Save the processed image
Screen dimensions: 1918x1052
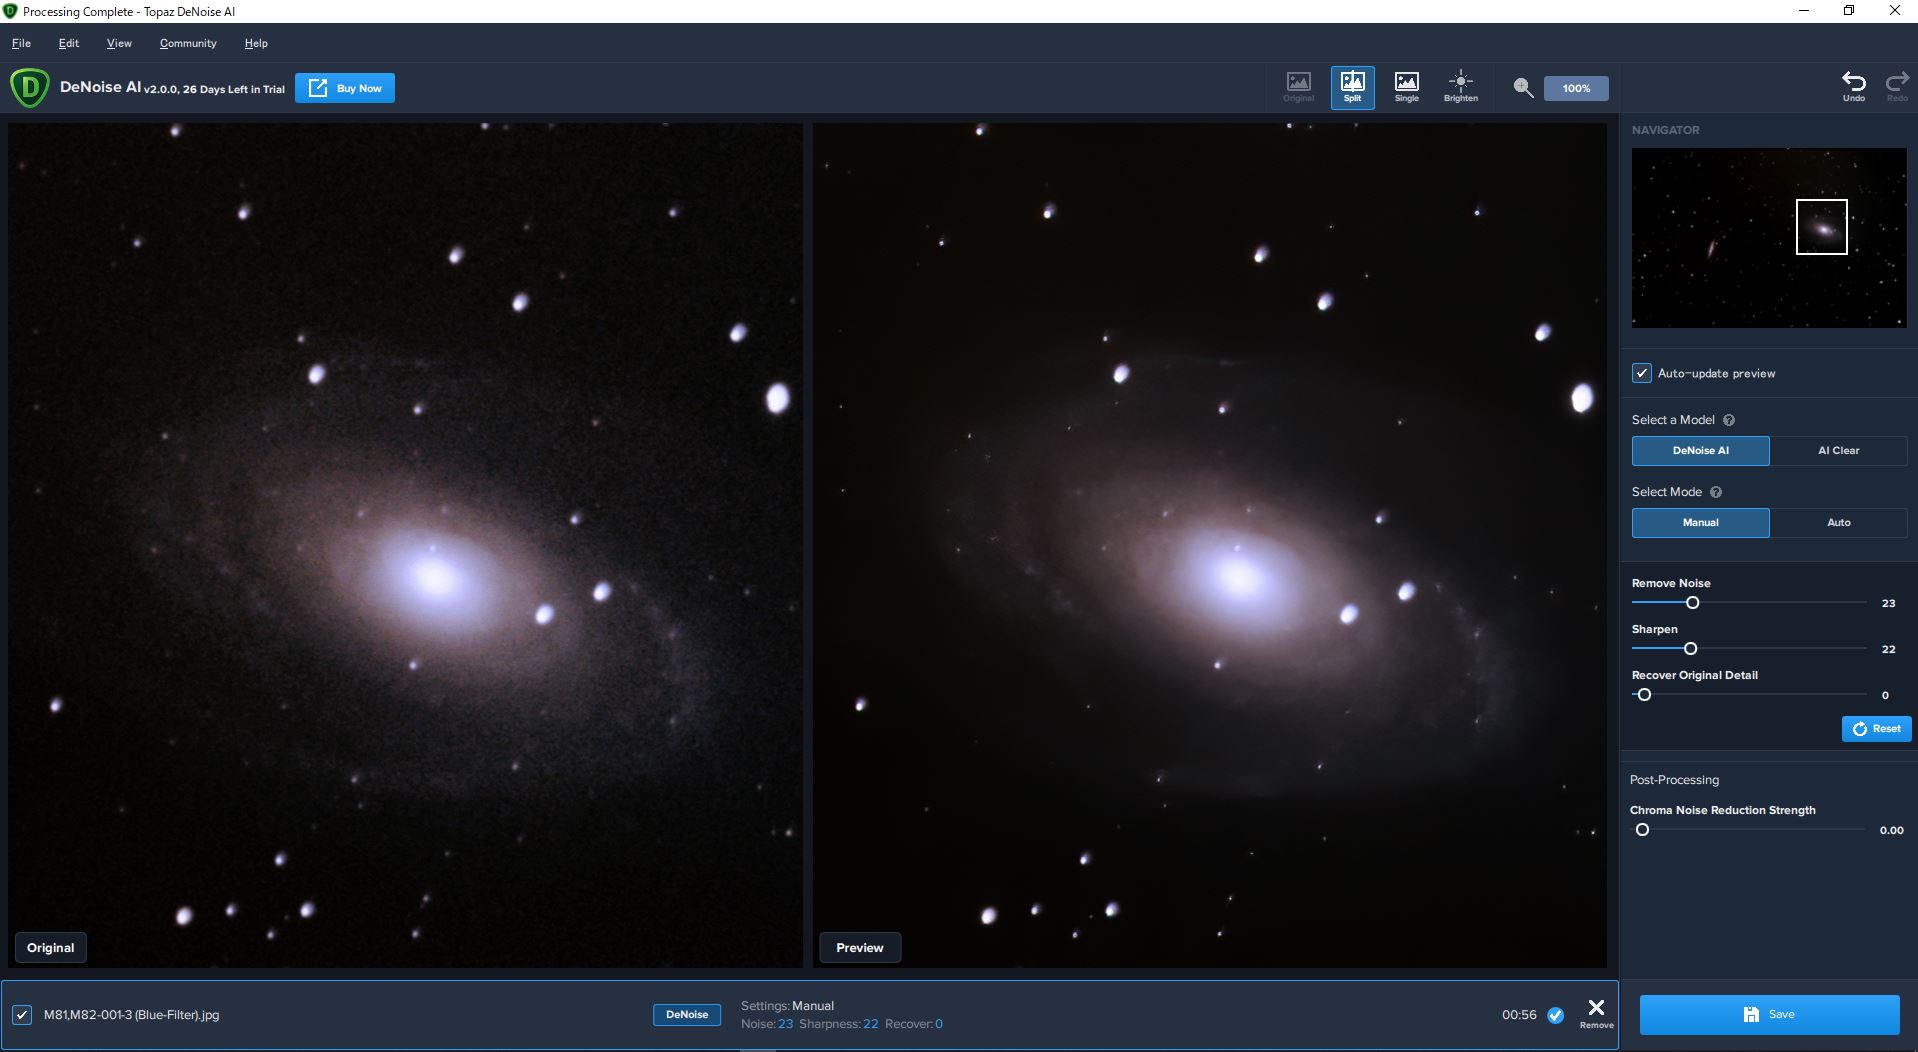(x=1769, y=1014)
